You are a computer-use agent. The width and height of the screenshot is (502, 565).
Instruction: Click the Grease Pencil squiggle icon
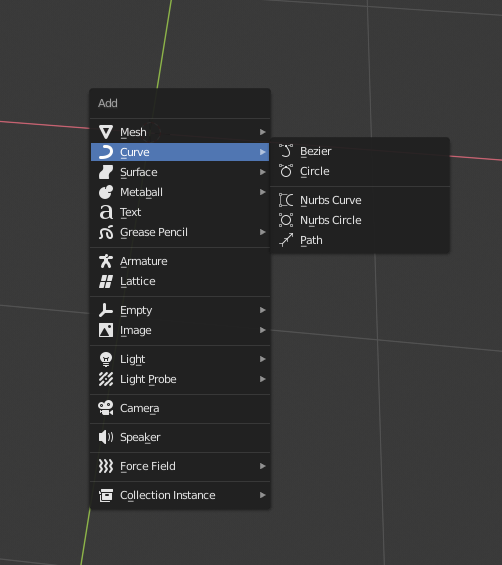point(106,232)
